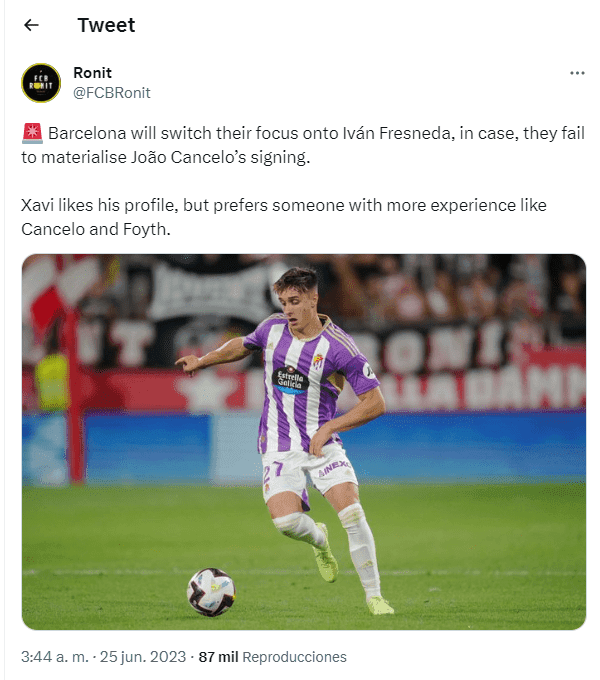The image size is (600, 680).
Task: Click the text 'João Cancelo's signing'
Action: 220,157
